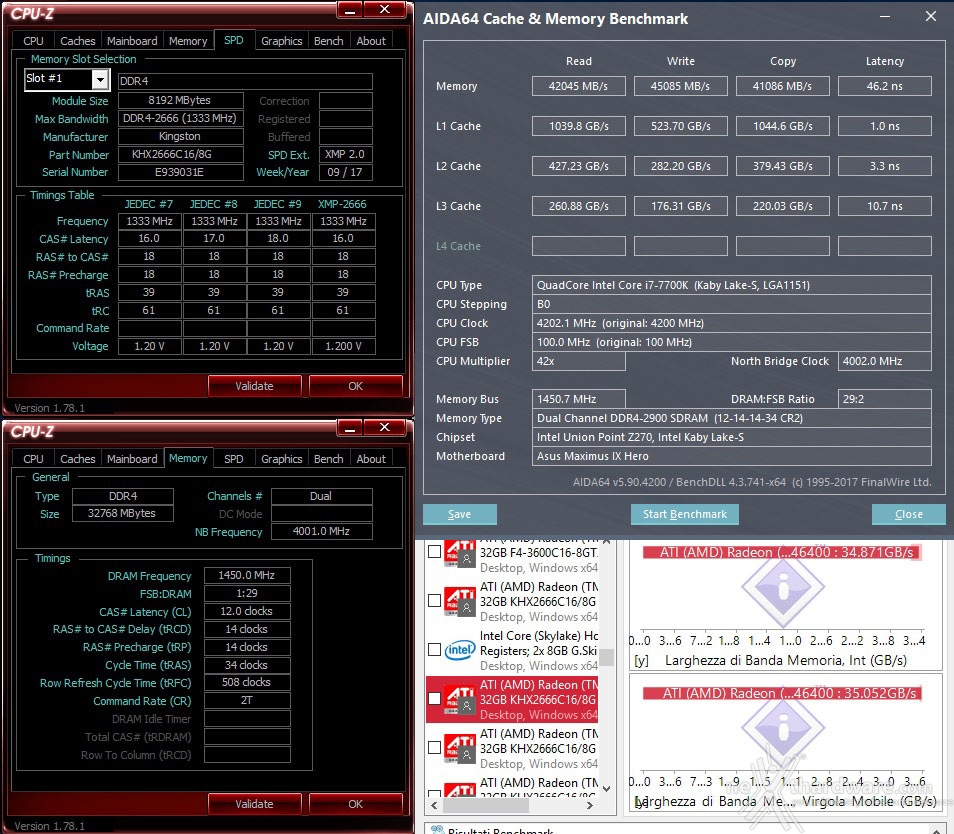Click the XMP-2666 timings column header
954x834 pixels.
(343, 204)
